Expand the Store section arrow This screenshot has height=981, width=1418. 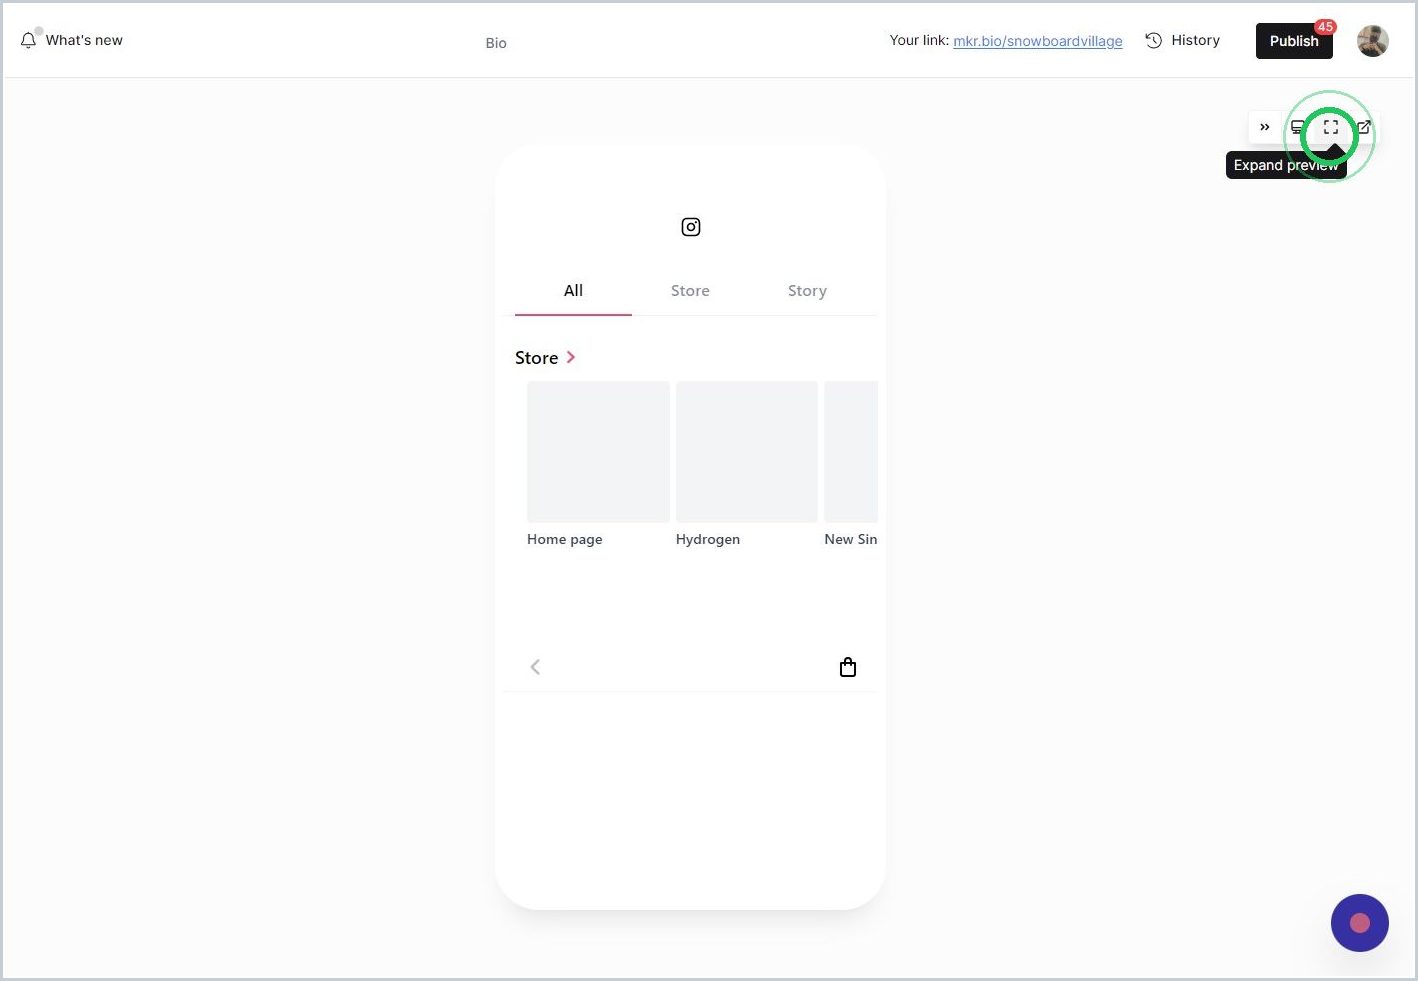click(x=571, y=357)
